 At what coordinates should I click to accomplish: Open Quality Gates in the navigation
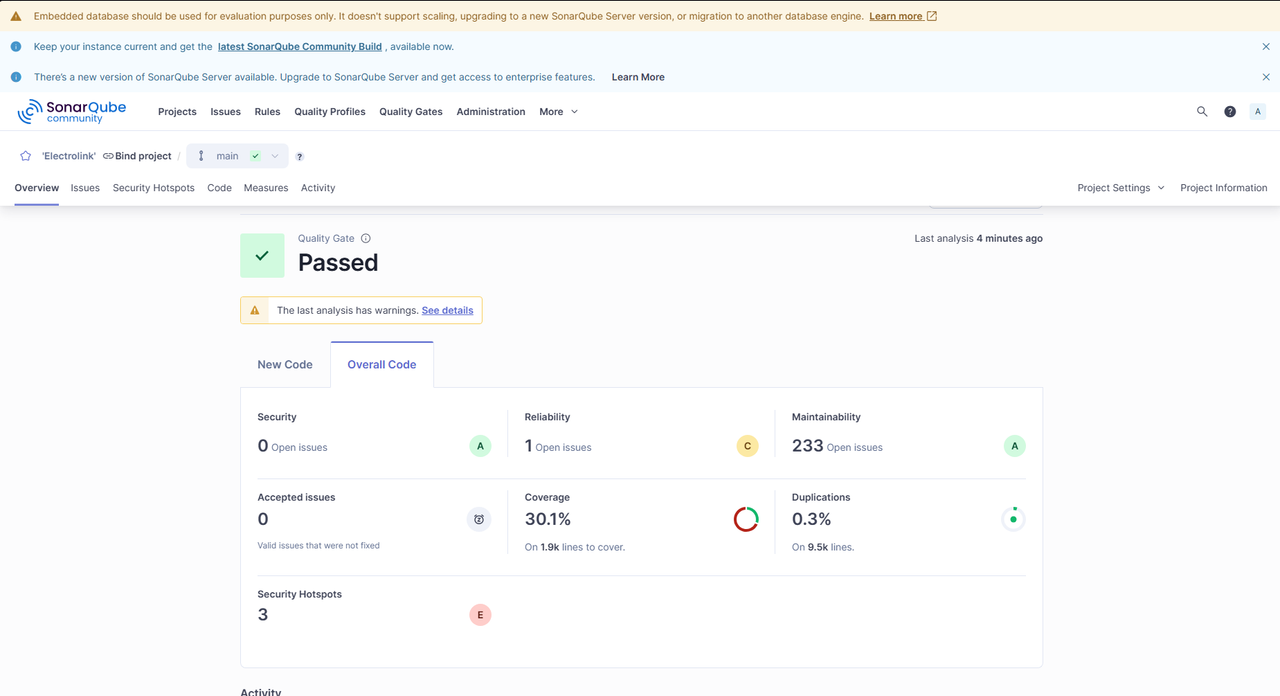tap(411, 112)
